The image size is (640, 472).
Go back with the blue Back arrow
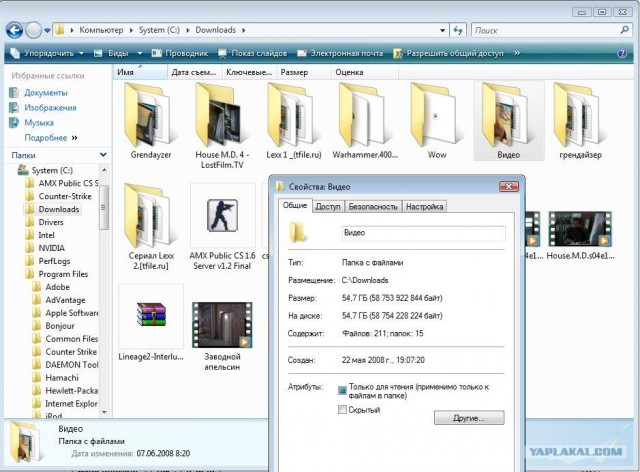coord(14,30)
